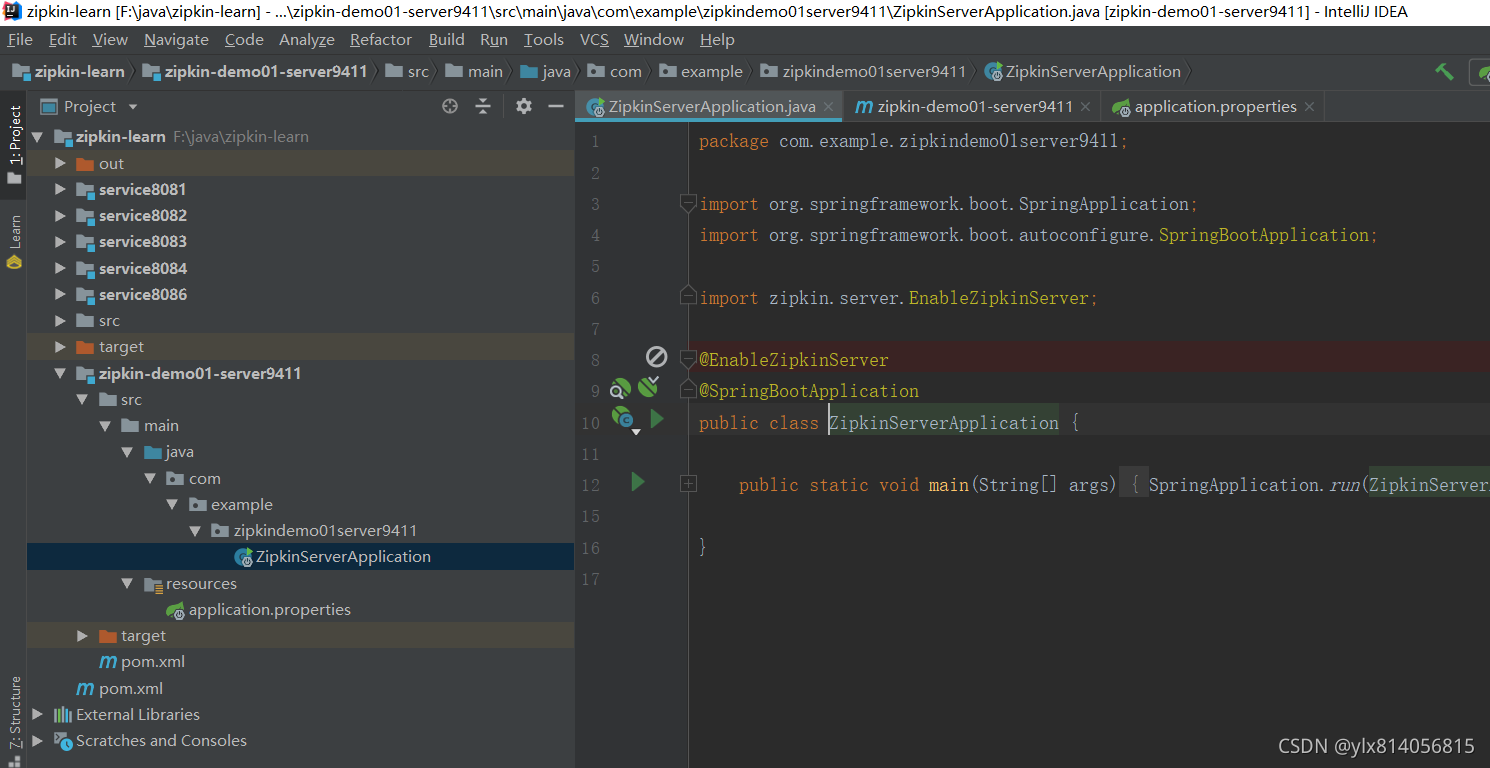Open the Run menu

(x=494, y=39)
